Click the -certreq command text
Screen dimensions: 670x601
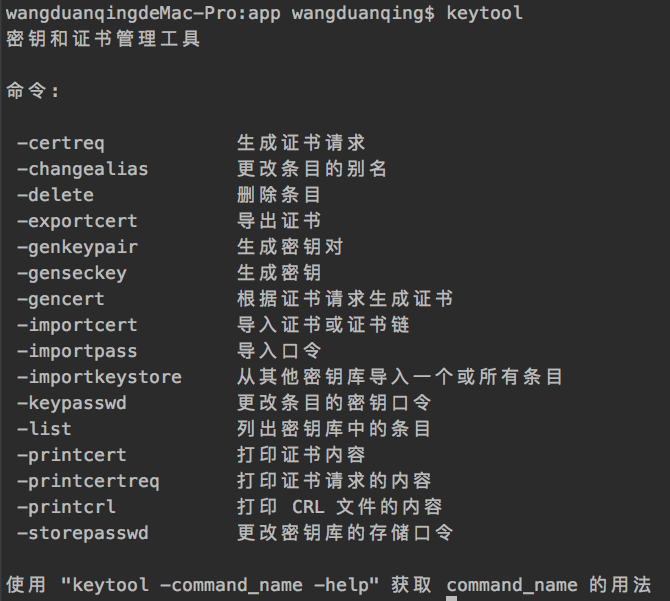coord(61,143)
